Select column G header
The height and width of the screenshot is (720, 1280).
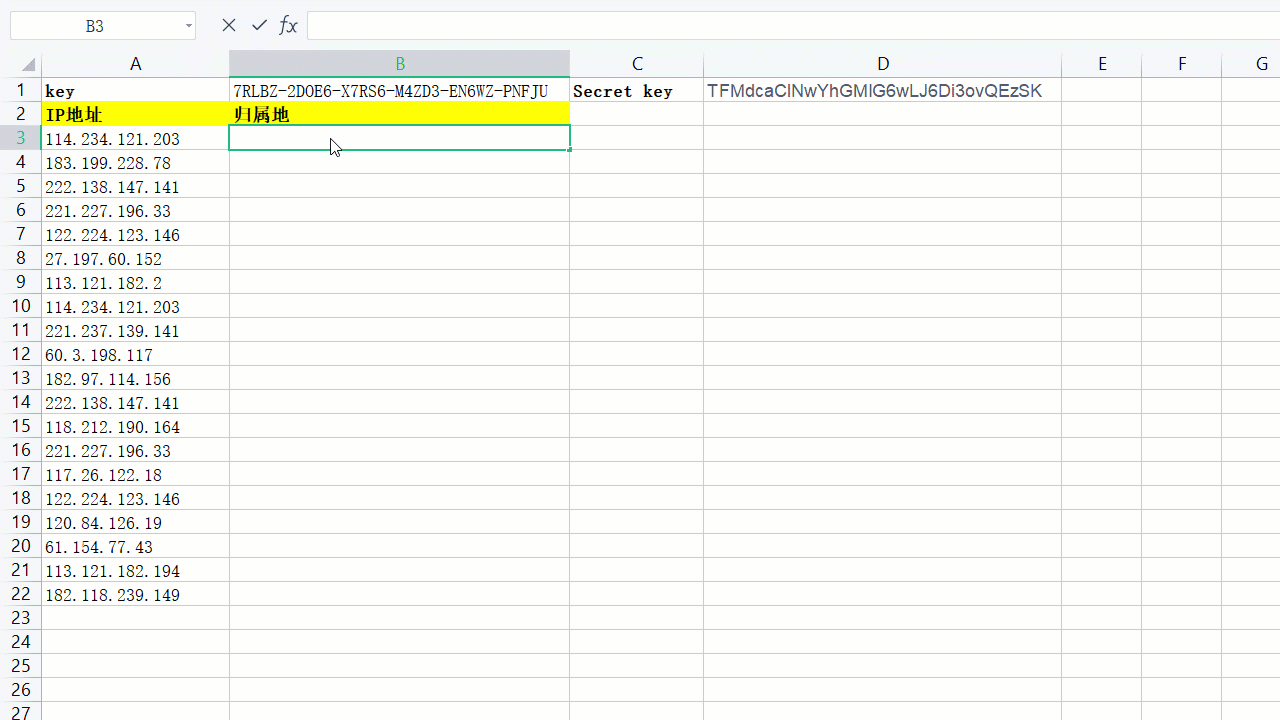pos(1251,64)
